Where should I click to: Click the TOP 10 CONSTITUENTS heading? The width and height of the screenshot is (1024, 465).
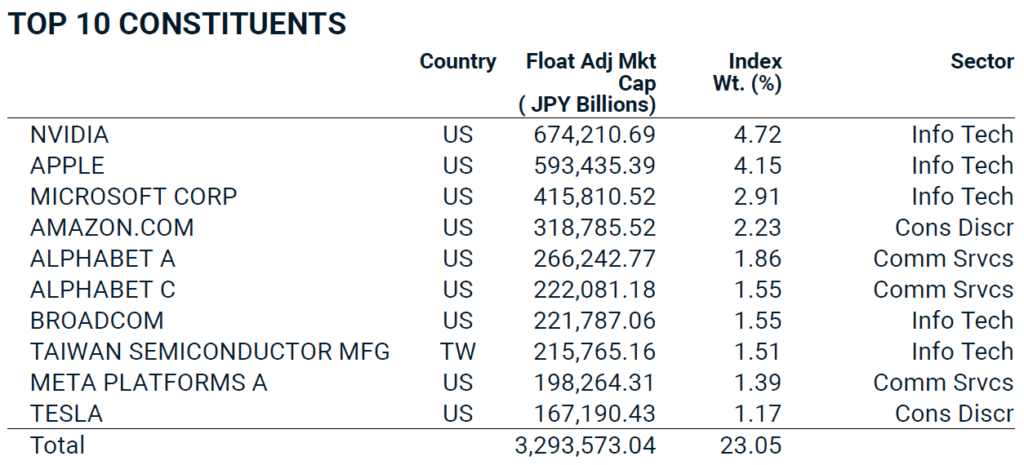177,23
